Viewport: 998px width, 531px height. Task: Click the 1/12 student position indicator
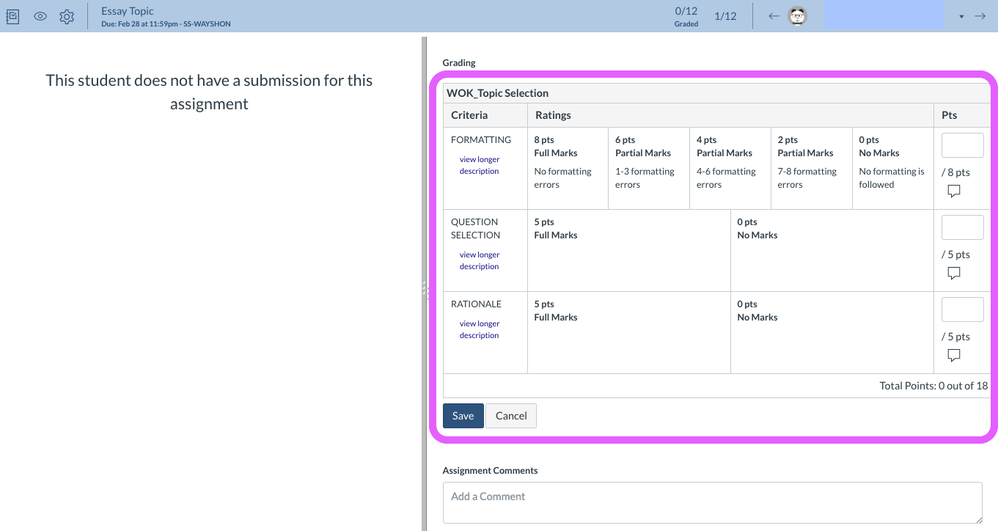pos(725,16)
